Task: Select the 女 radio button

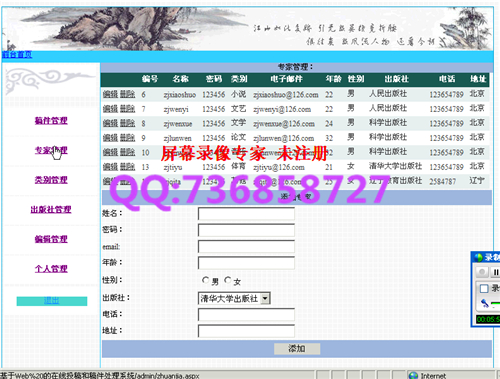Action: [228, 280]
